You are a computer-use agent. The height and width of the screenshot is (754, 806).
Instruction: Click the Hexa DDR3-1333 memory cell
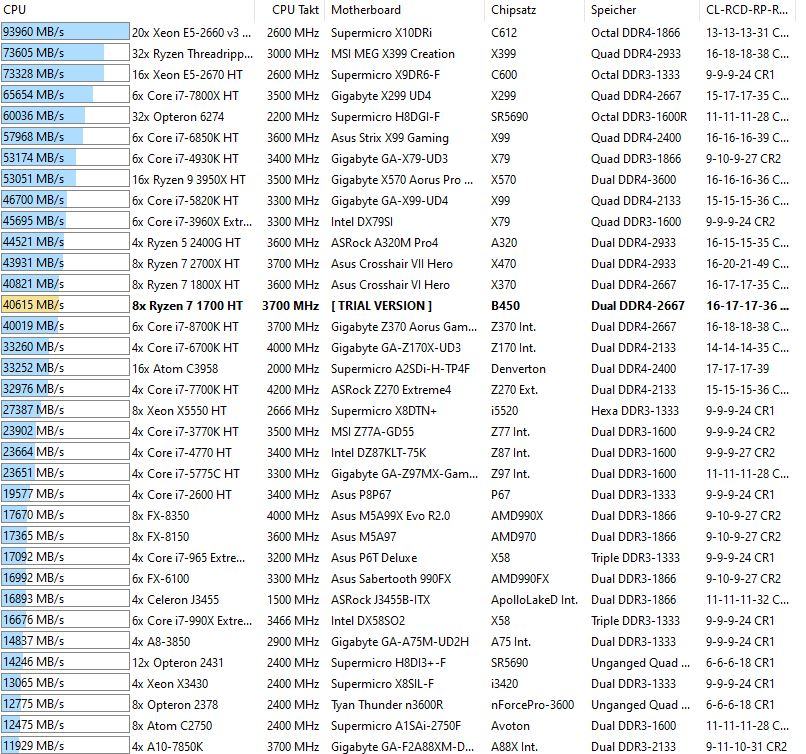coord(635,411)
